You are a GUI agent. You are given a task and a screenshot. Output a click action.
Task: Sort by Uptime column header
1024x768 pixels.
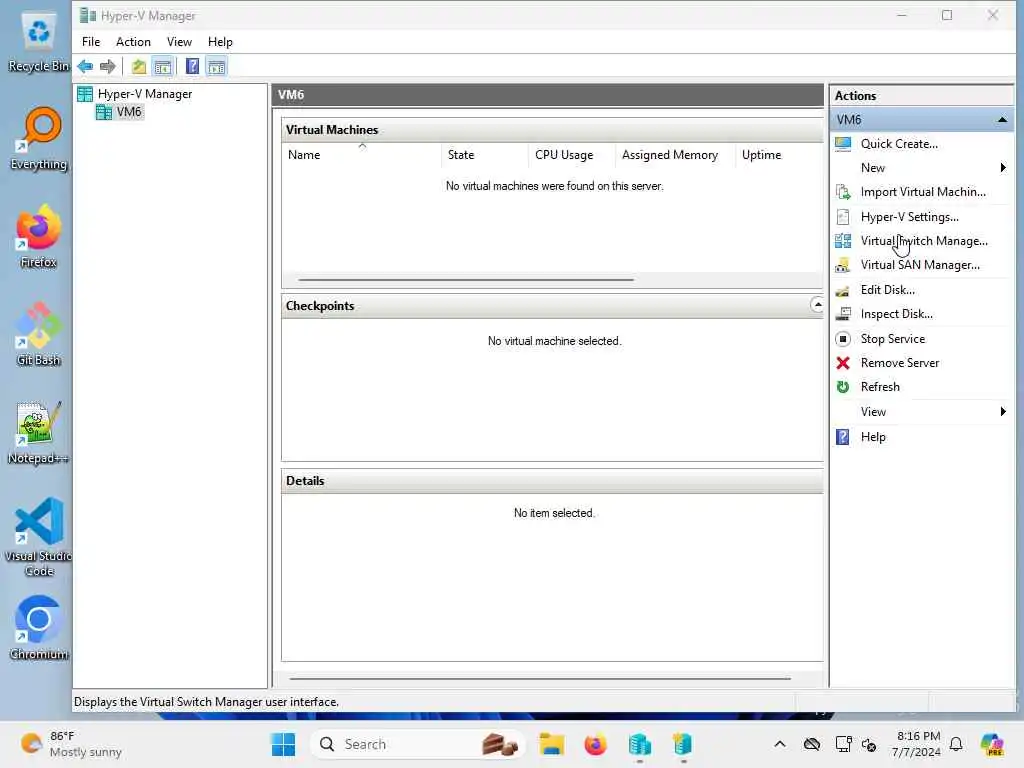pyautogui.click(x=778, y=155)
